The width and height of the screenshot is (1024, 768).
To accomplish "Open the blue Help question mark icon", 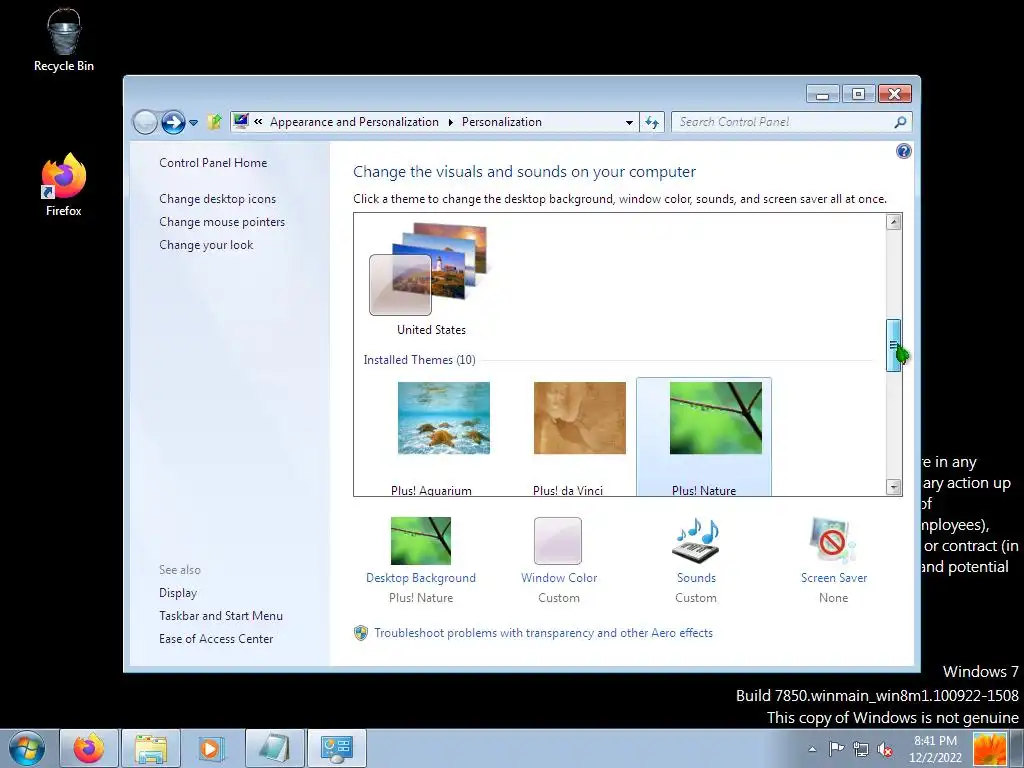I will (x=903, y=152).
